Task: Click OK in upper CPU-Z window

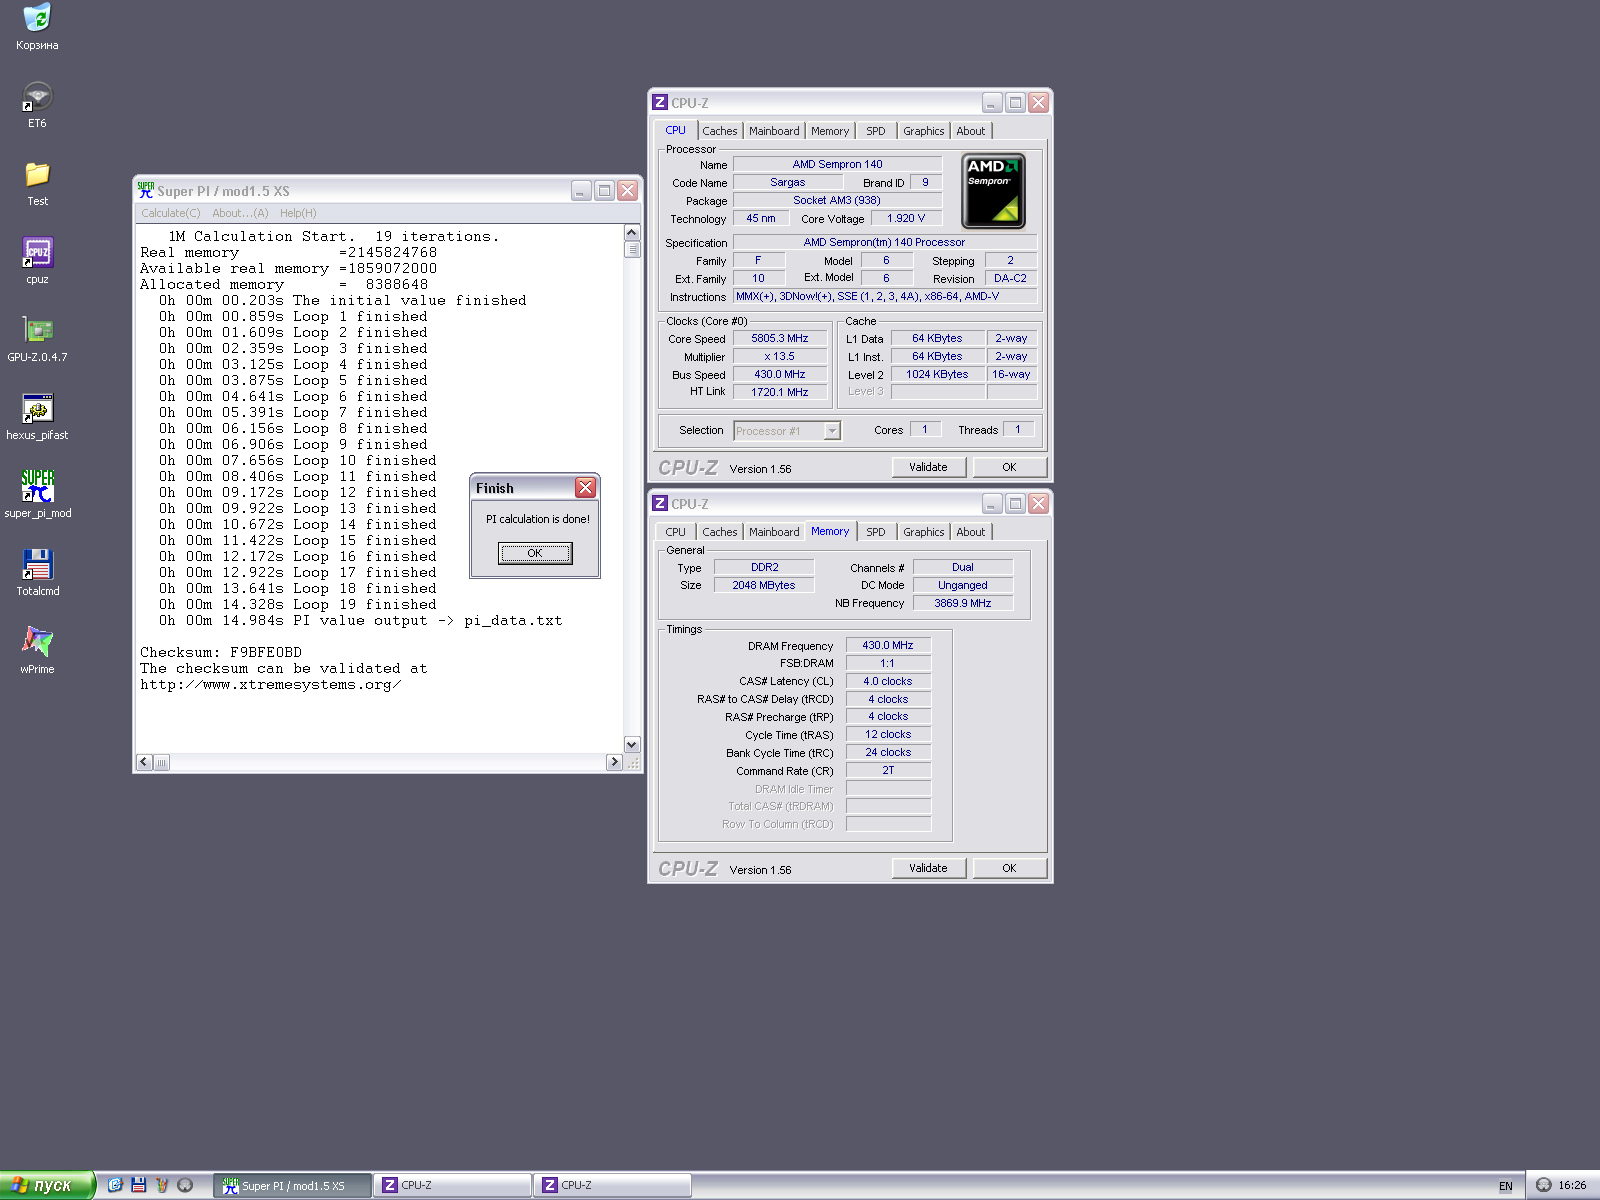Action: point(1009,467)
